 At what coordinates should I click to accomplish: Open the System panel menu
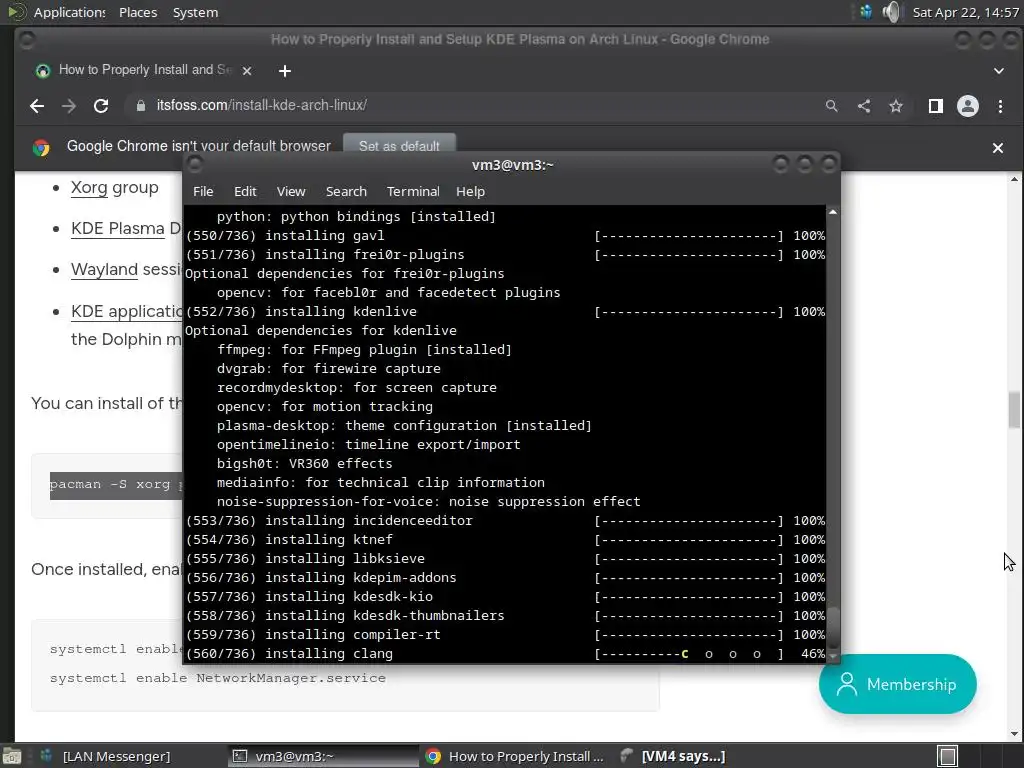click(x=195, y=12)
